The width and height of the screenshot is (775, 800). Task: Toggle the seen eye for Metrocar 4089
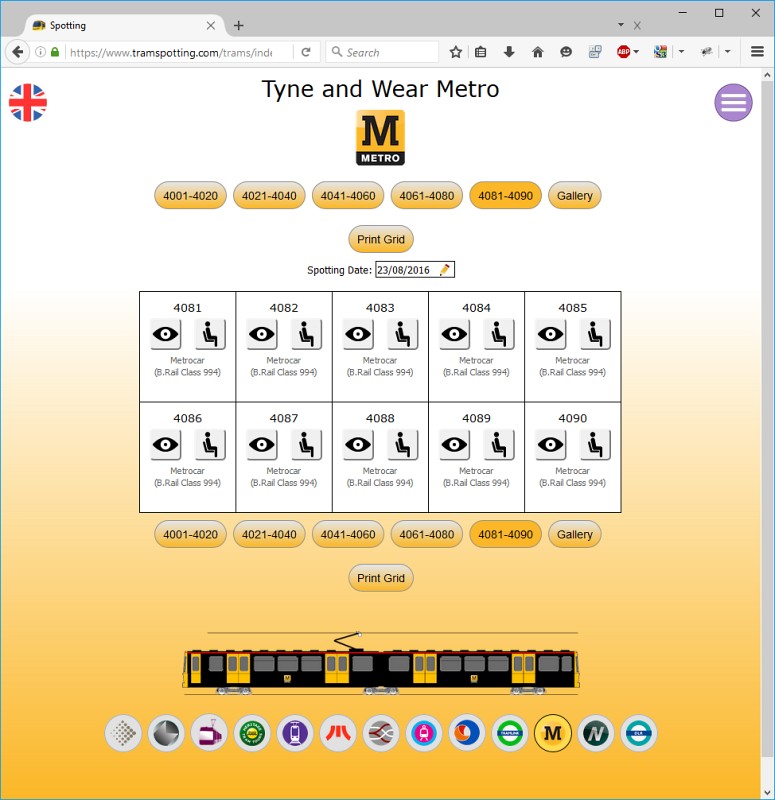[x=455, y=444]
